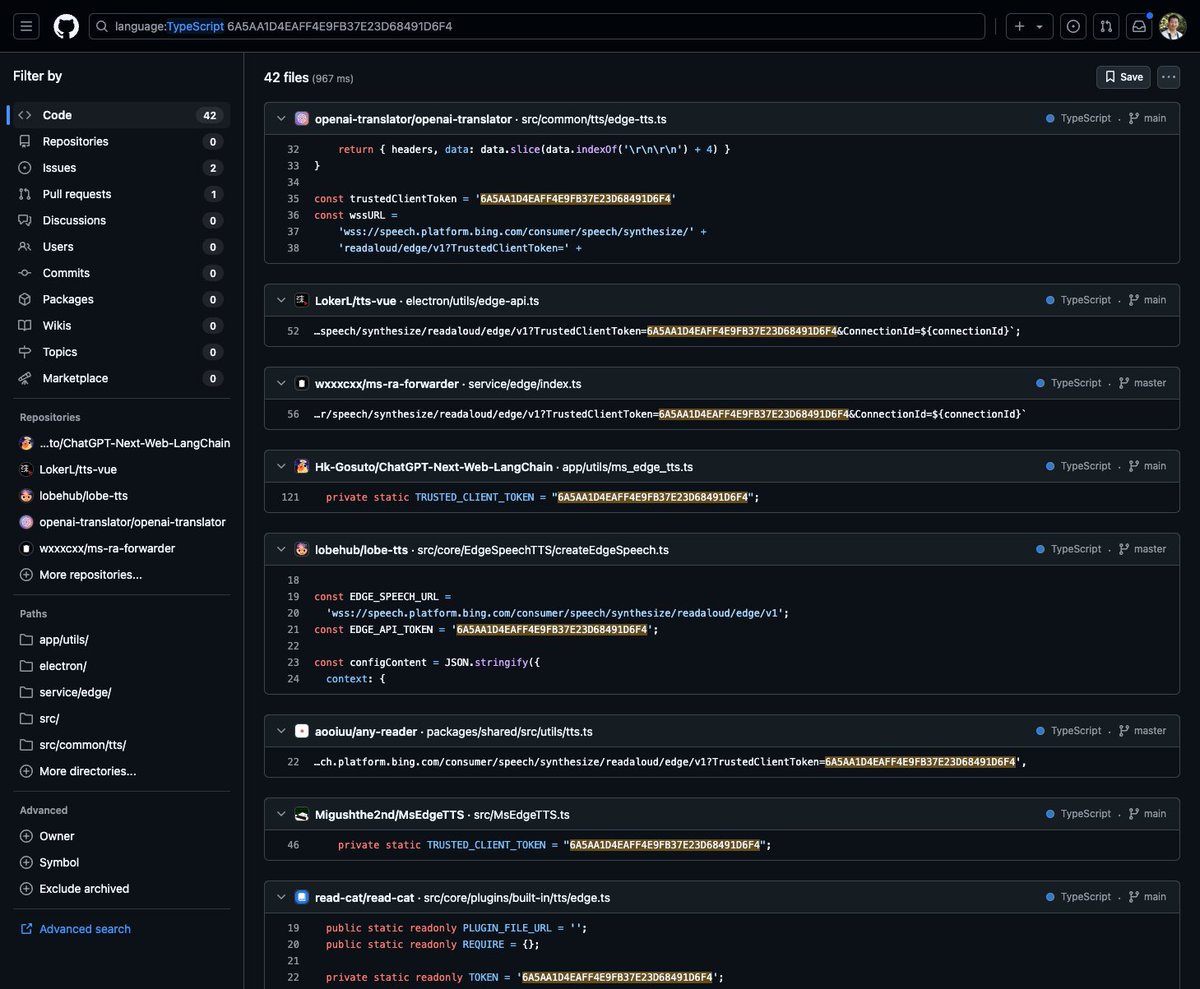Collapse the Migushthe2nd/MsEdgeTTS result
This screenshot has height=989, width=1200.
281,814
